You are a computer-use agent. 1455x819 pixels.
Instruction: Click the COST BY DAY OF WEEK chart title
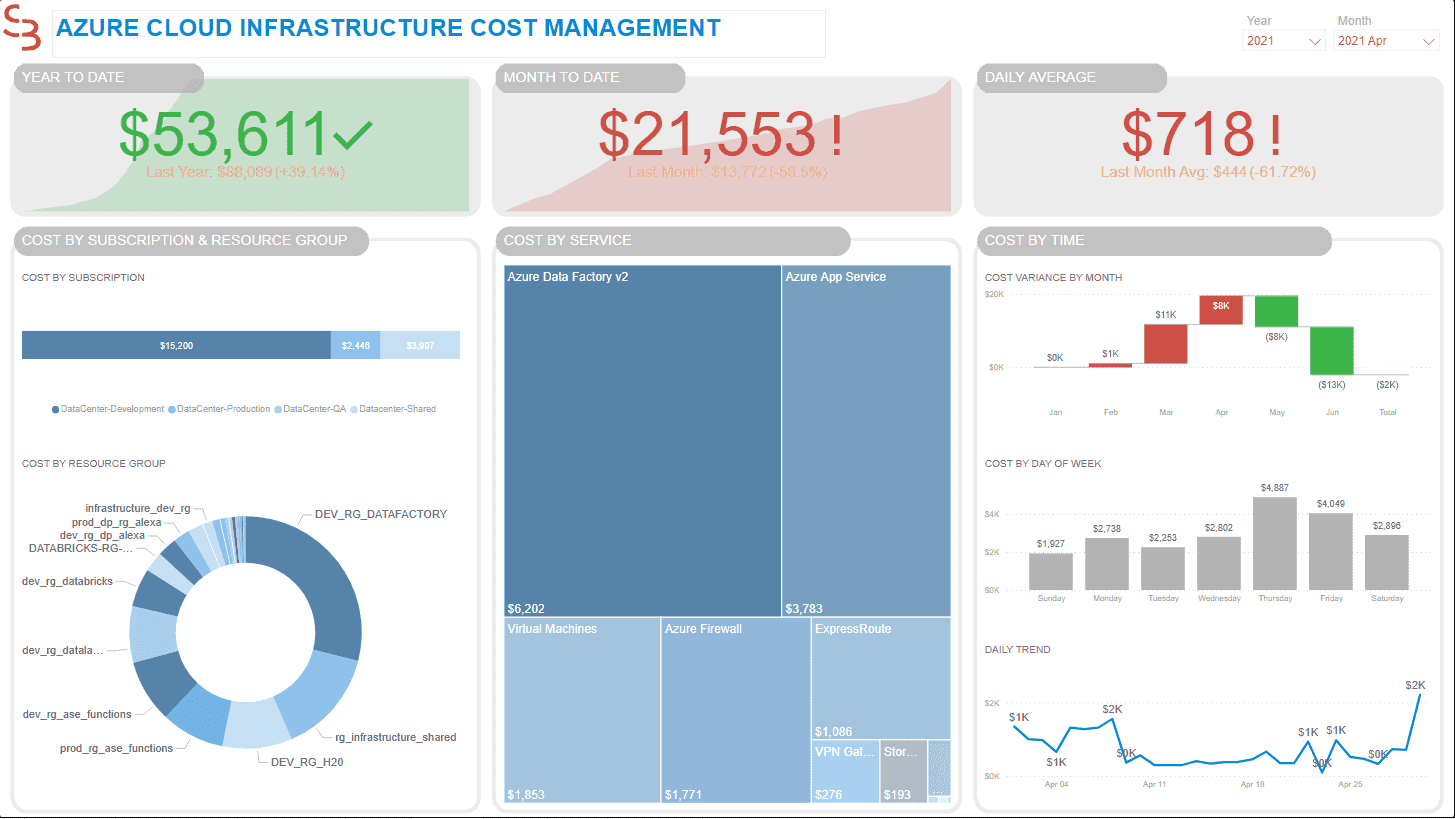(x=1043, y=464)
